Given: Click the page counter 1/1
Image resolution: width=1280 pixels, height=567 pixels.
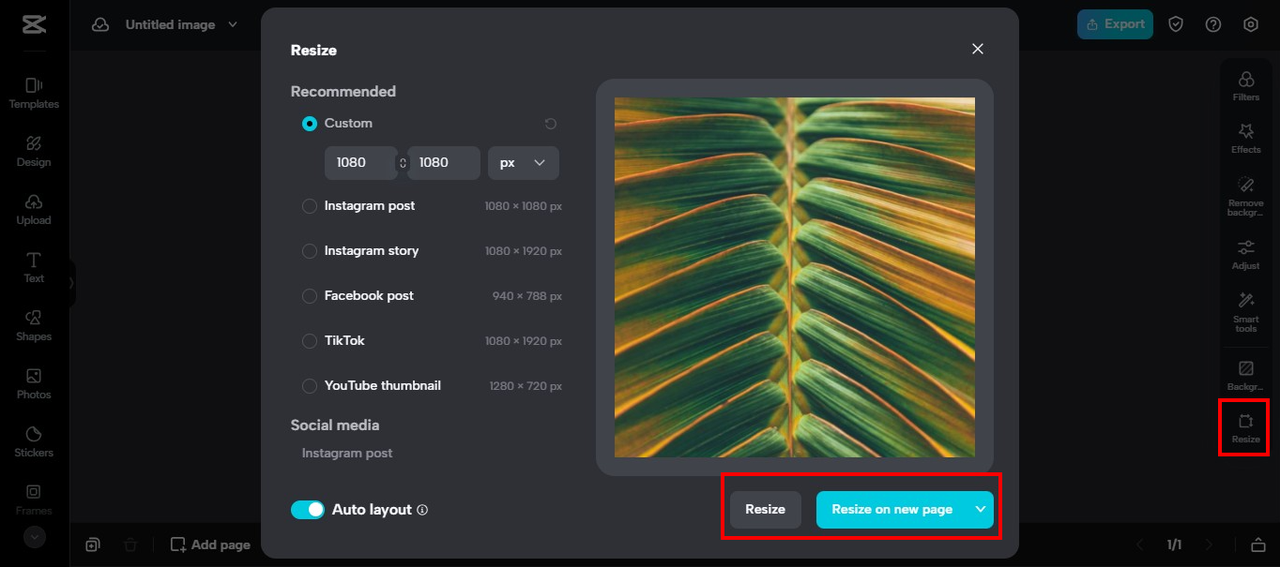Looking at the screenshot, I should click(x=1175, y=545).
